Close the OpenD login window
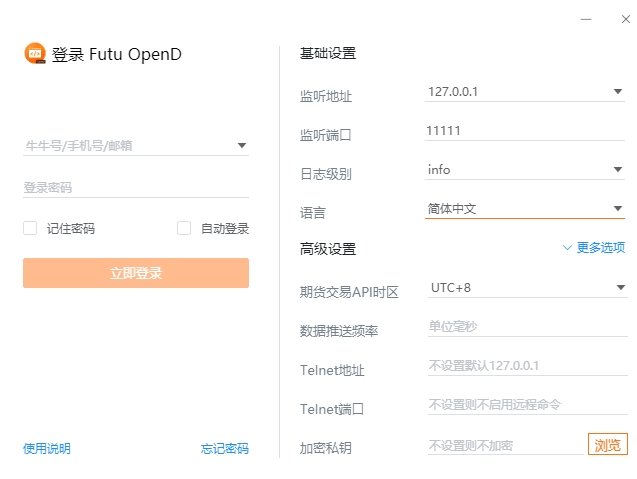 [x=616, y=19]
